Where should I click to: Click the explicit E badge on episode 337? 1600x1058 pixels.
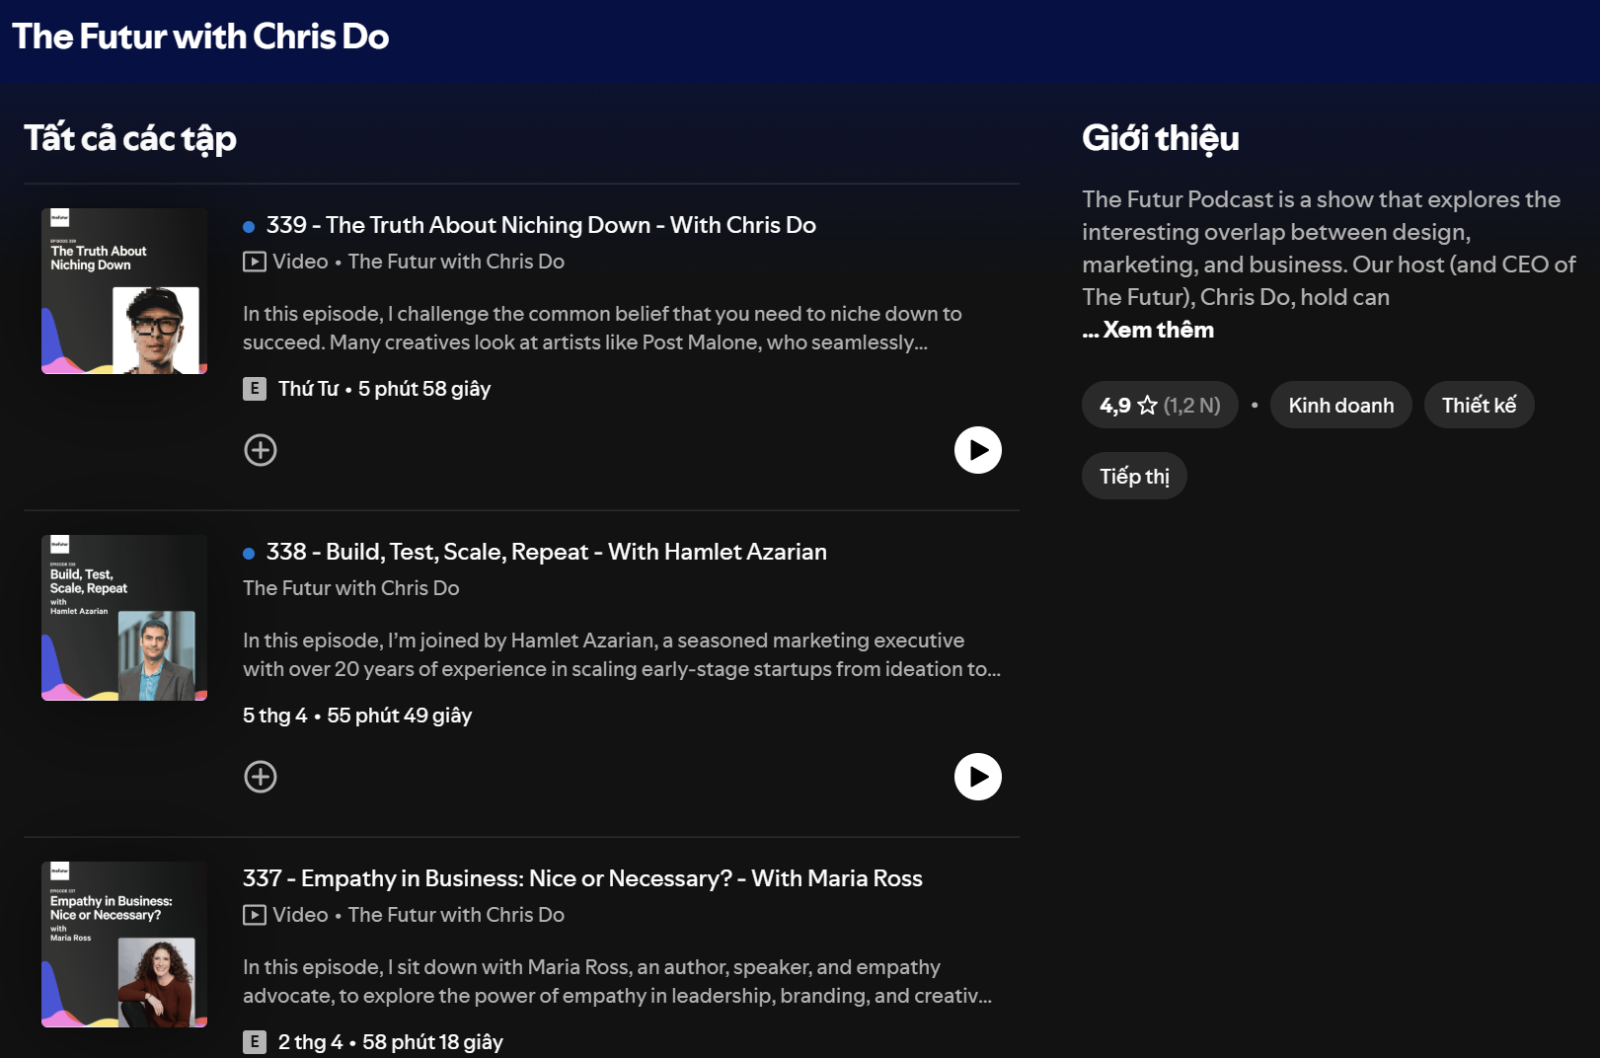tap(255, 1042)
